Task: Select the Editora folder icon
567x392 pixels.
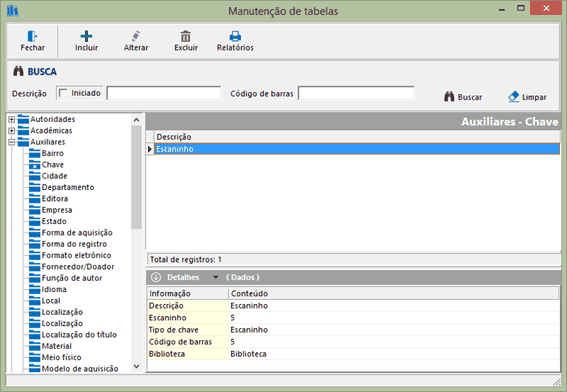Action: pyautogui.click(x=35, y=199)
